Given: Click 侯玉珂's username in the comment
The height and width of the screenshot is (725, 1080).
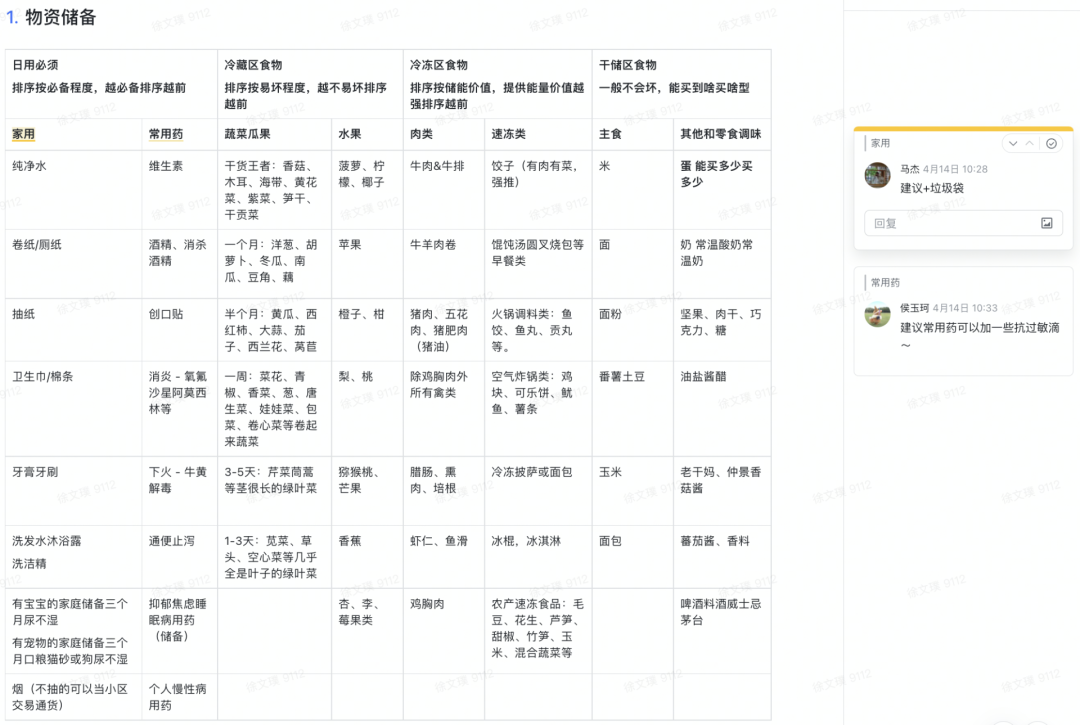Looking at the screenshot, I should [915, 312].
